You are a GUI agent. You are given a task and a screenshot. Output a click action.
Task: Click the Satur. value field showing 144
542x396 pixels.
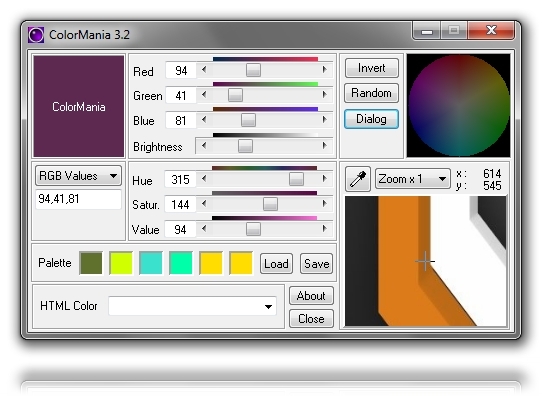coord(180,205)
